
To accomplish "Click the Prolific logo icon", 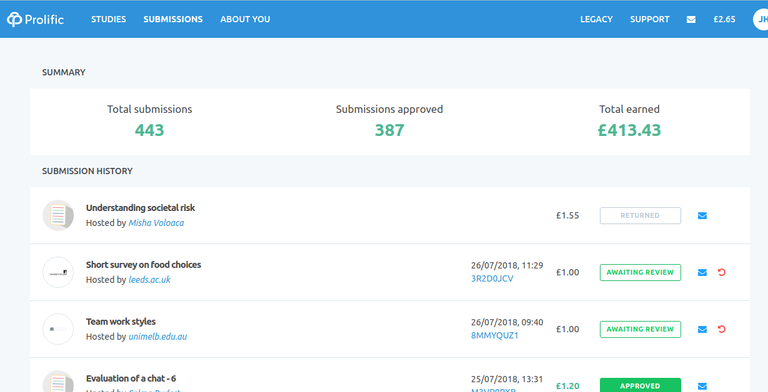I will pos(15,20).
